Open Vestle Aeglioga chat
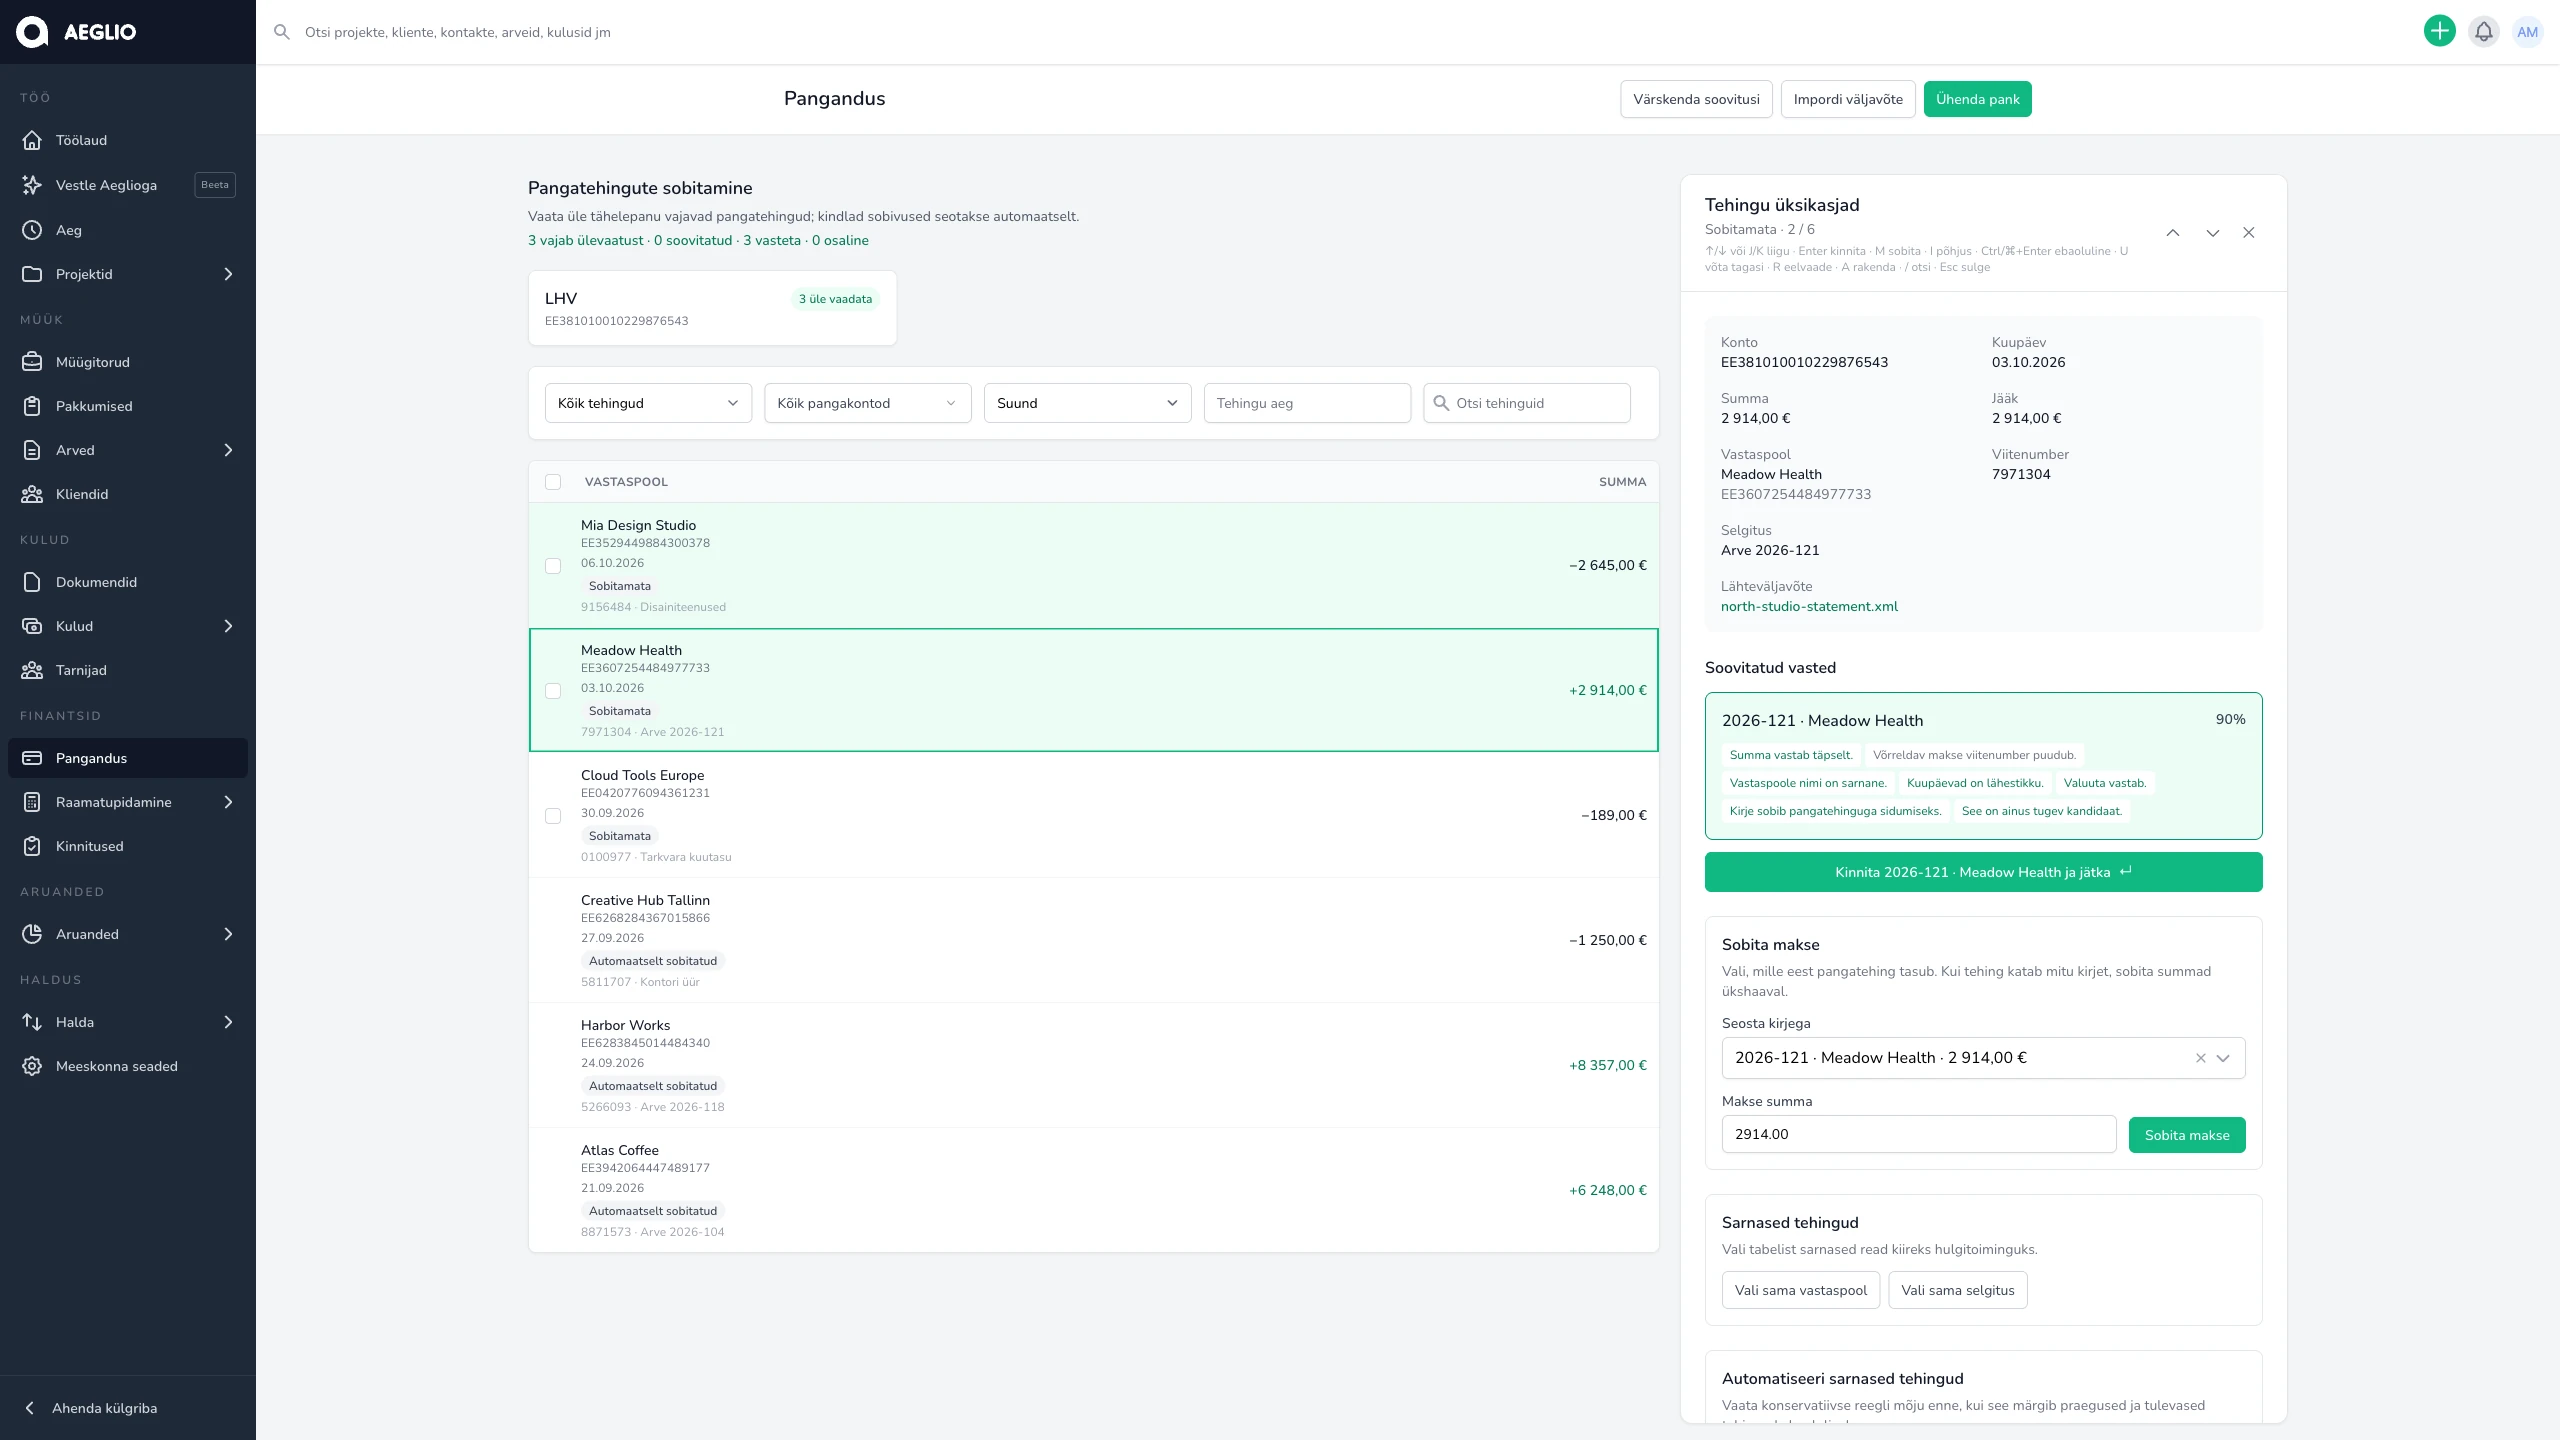 [128, 185]
